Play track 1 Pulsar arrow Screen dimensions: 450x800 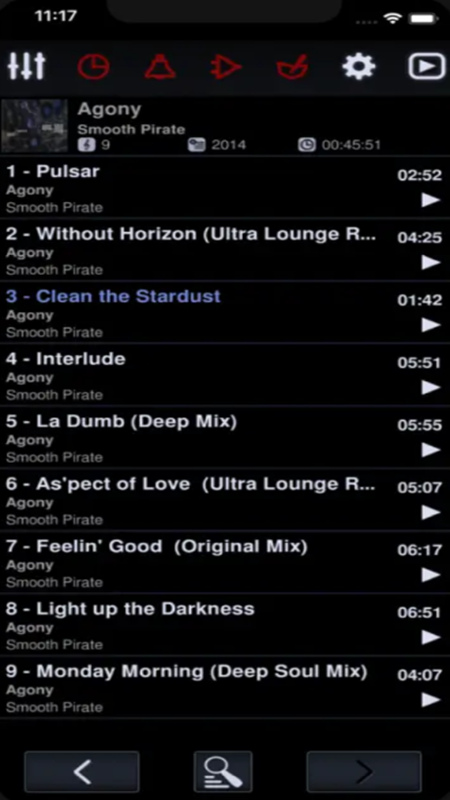click(431, 200)
